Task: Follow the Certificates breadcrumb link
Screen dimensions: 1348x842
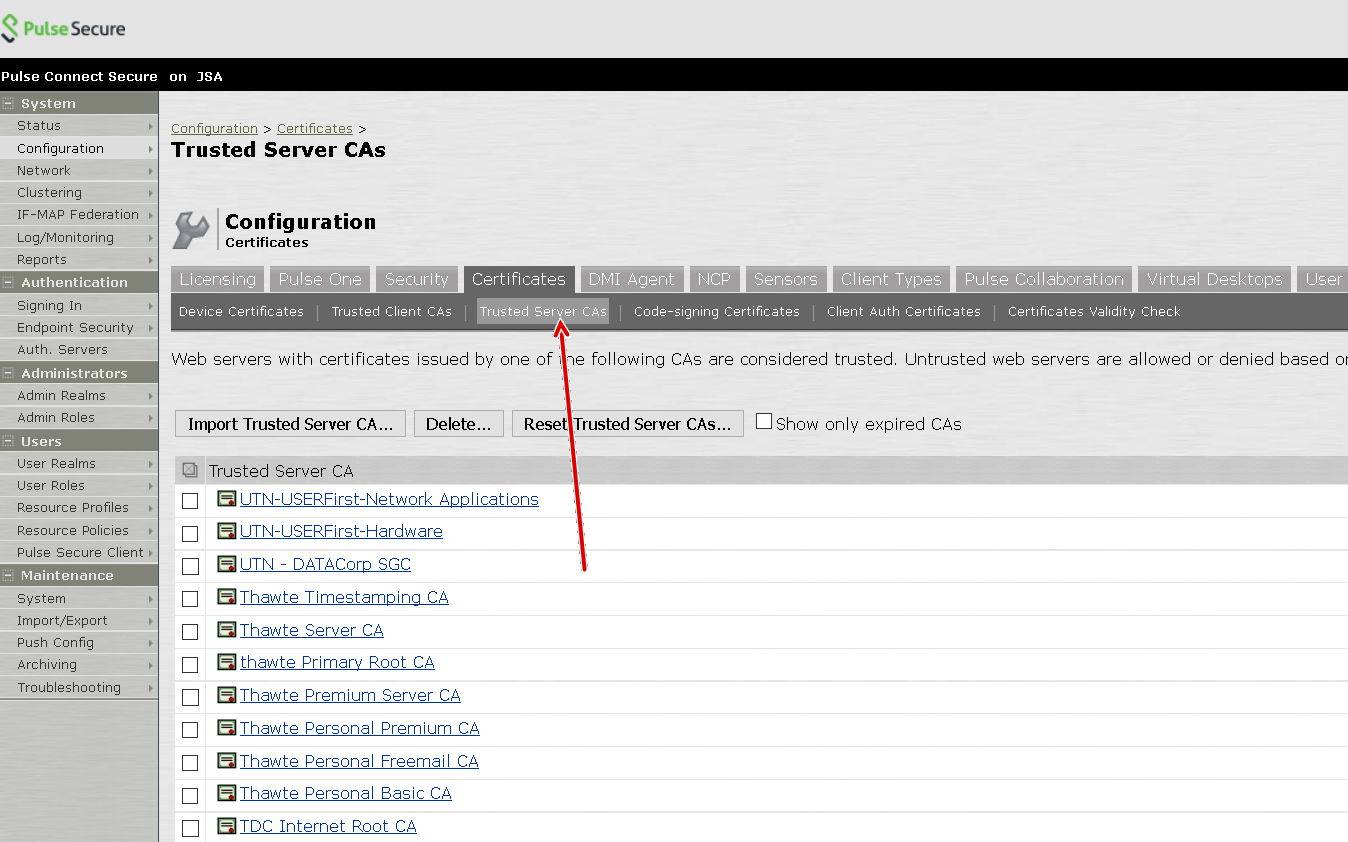Action: pyautogui.click(x=314, y=128)
